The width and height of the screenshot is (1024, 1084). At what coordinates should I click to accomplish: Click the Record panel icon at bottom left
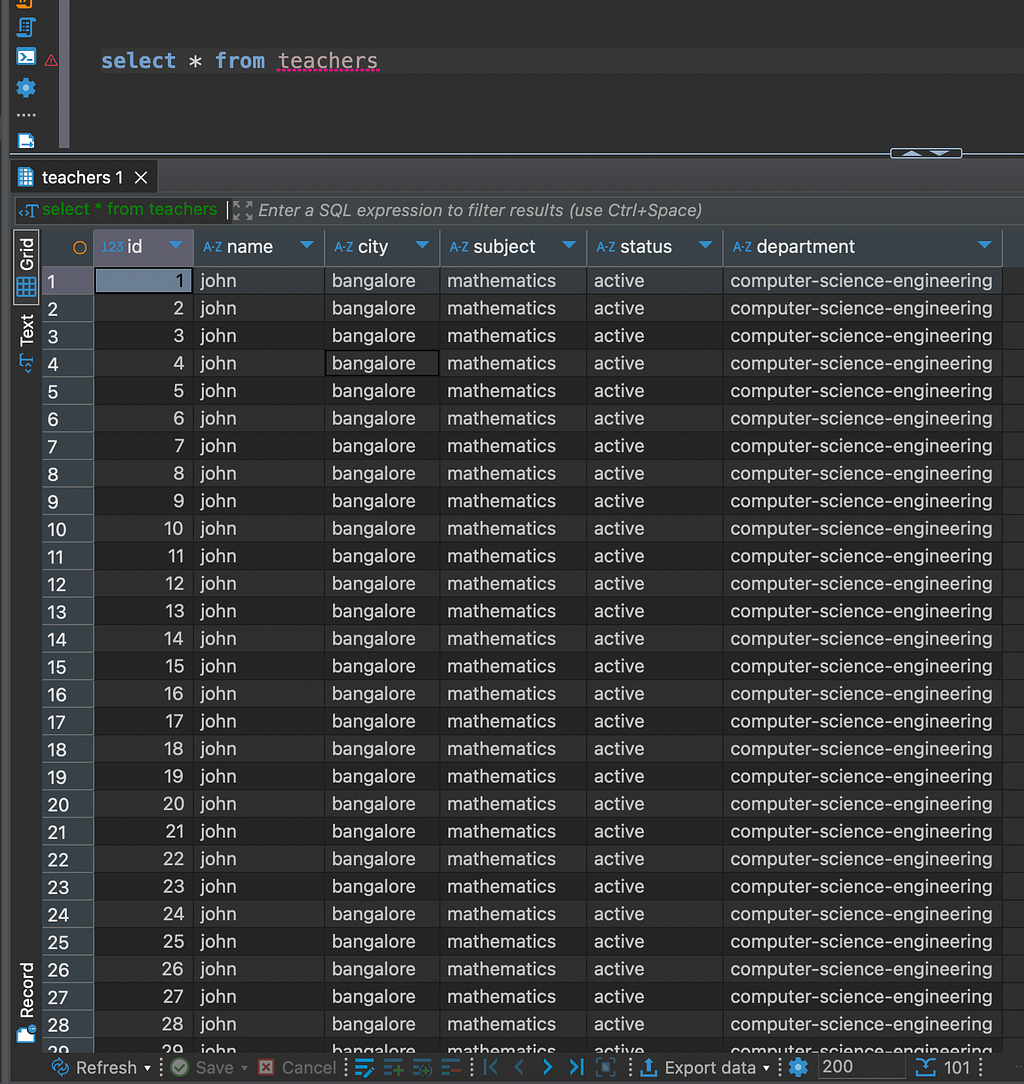pyautogui.click(x=26, y=1034)
